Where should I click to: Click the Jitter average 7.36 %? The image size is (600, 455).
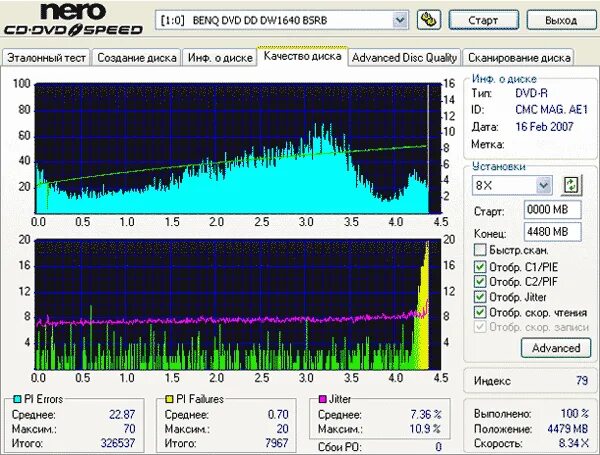426,414
